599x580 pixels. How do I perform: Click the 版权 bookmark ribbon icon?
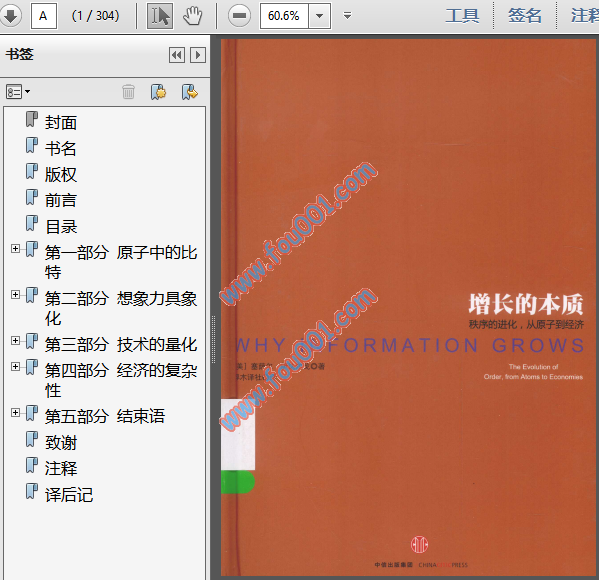click(x=32, y=171)
